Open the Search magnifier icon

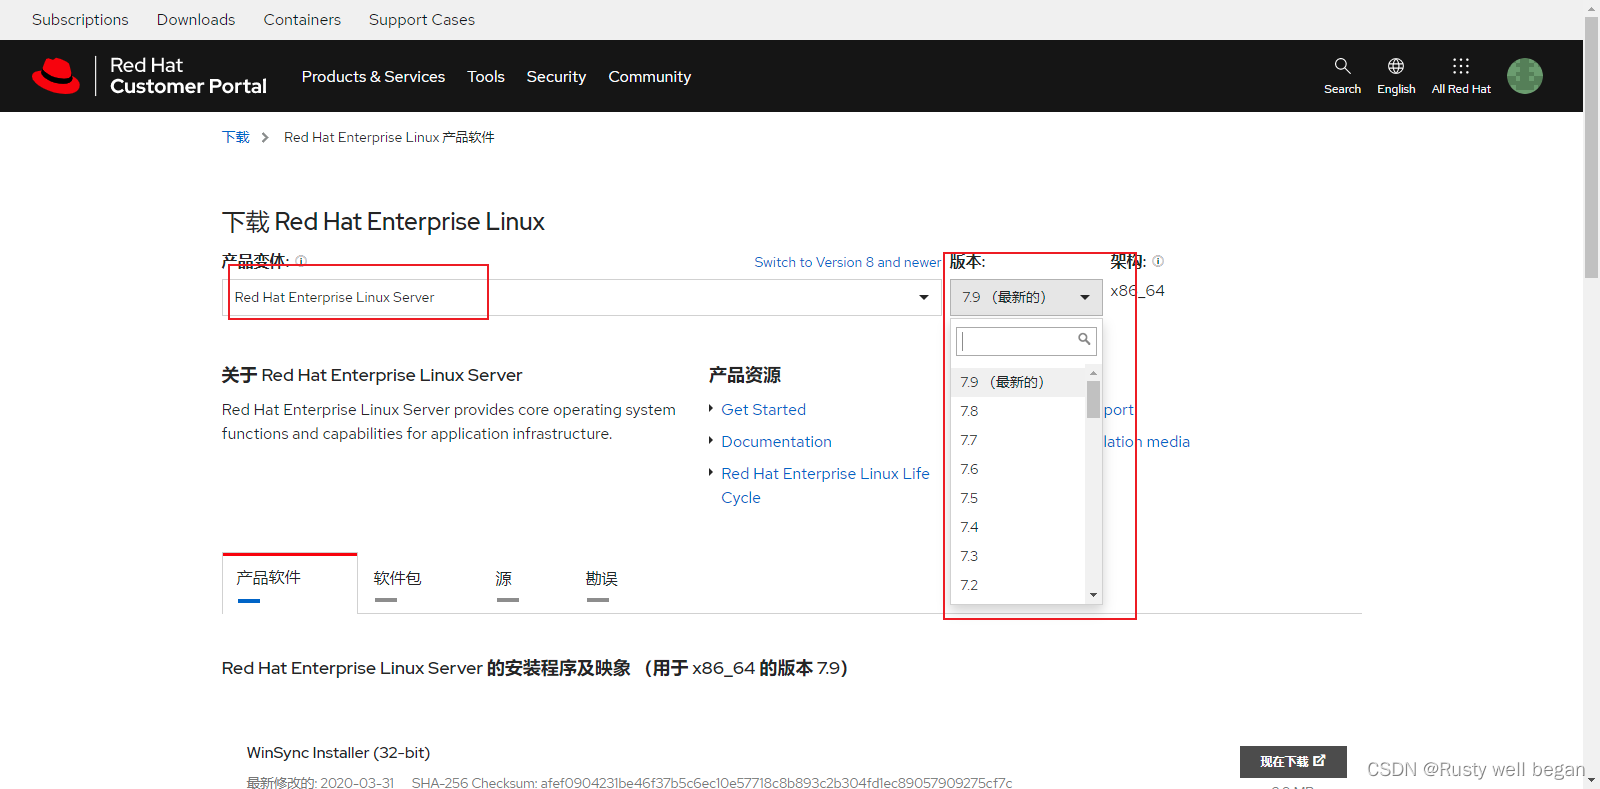coord(1342,66)
